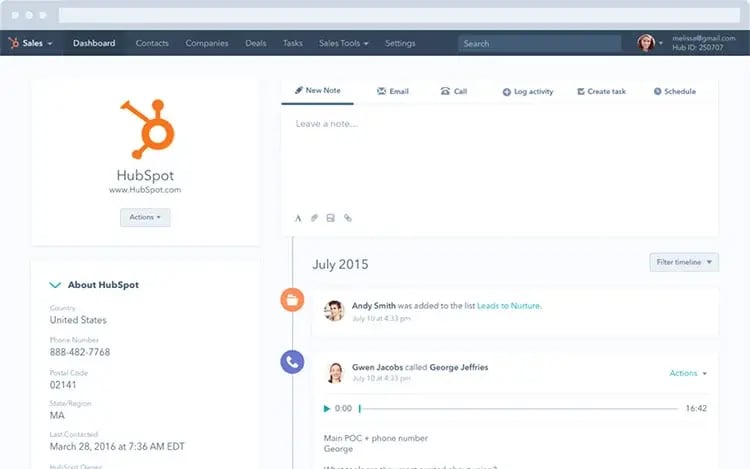Click the purple phone call timeline icon
The height and width of the screenshot is (469, 750).
[292, 362]
